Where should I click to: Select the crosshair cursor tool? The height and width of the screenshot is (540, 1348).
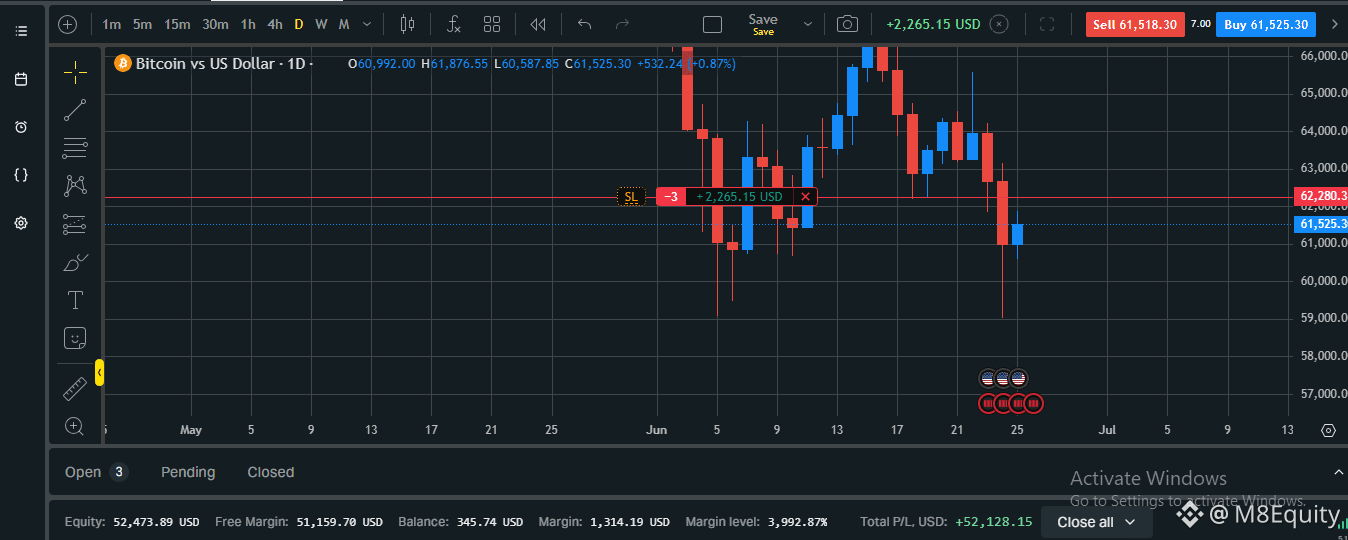click(x=75, y=71)
